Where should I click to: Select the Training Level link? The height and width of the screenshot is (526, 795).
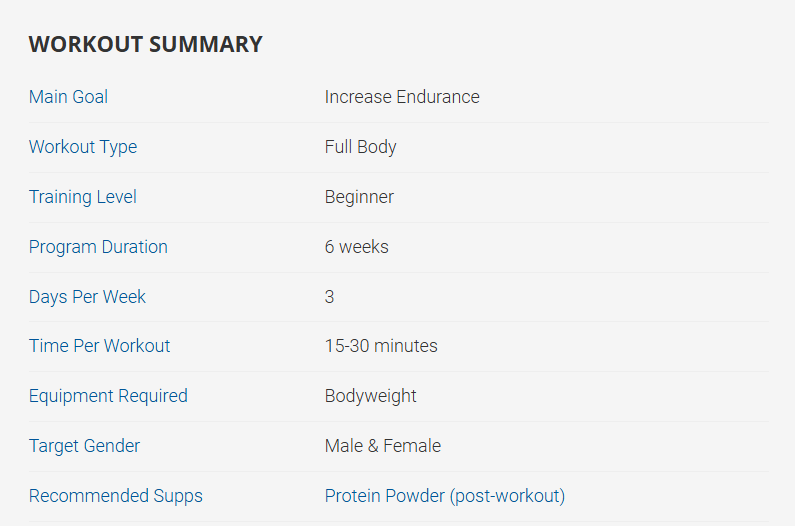[82, 197]
